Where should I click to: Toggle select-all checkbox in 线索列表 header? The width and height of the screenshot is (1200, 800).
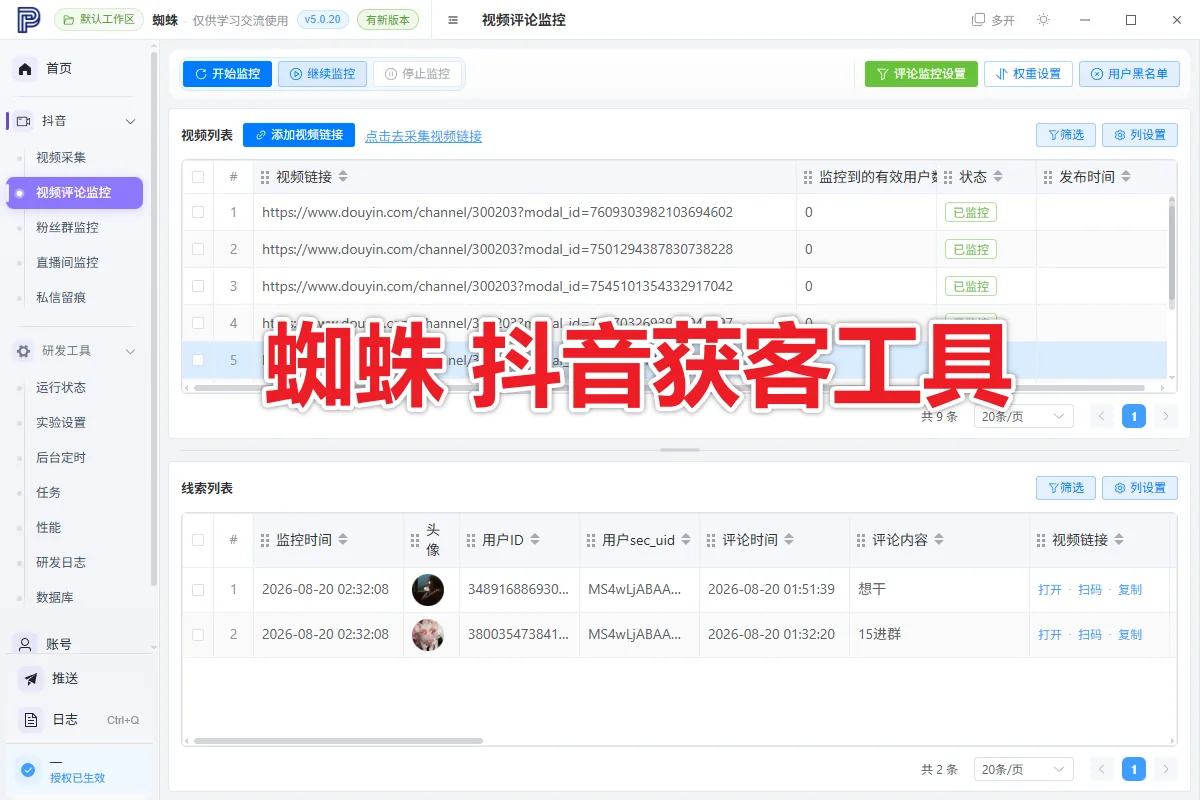[198, 540]
